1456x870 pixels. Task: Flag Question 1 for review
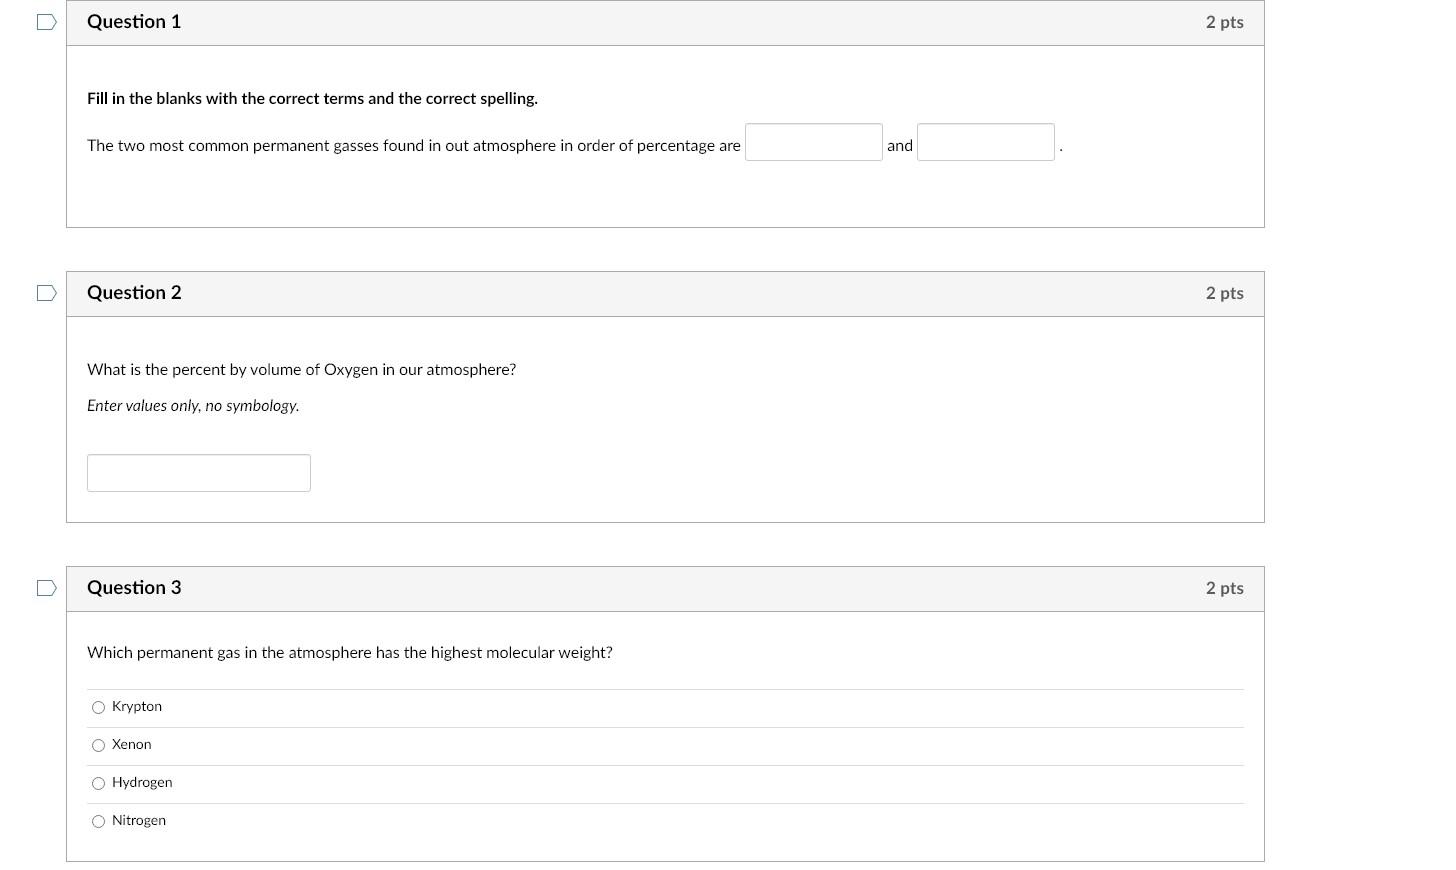pos(46,22)
